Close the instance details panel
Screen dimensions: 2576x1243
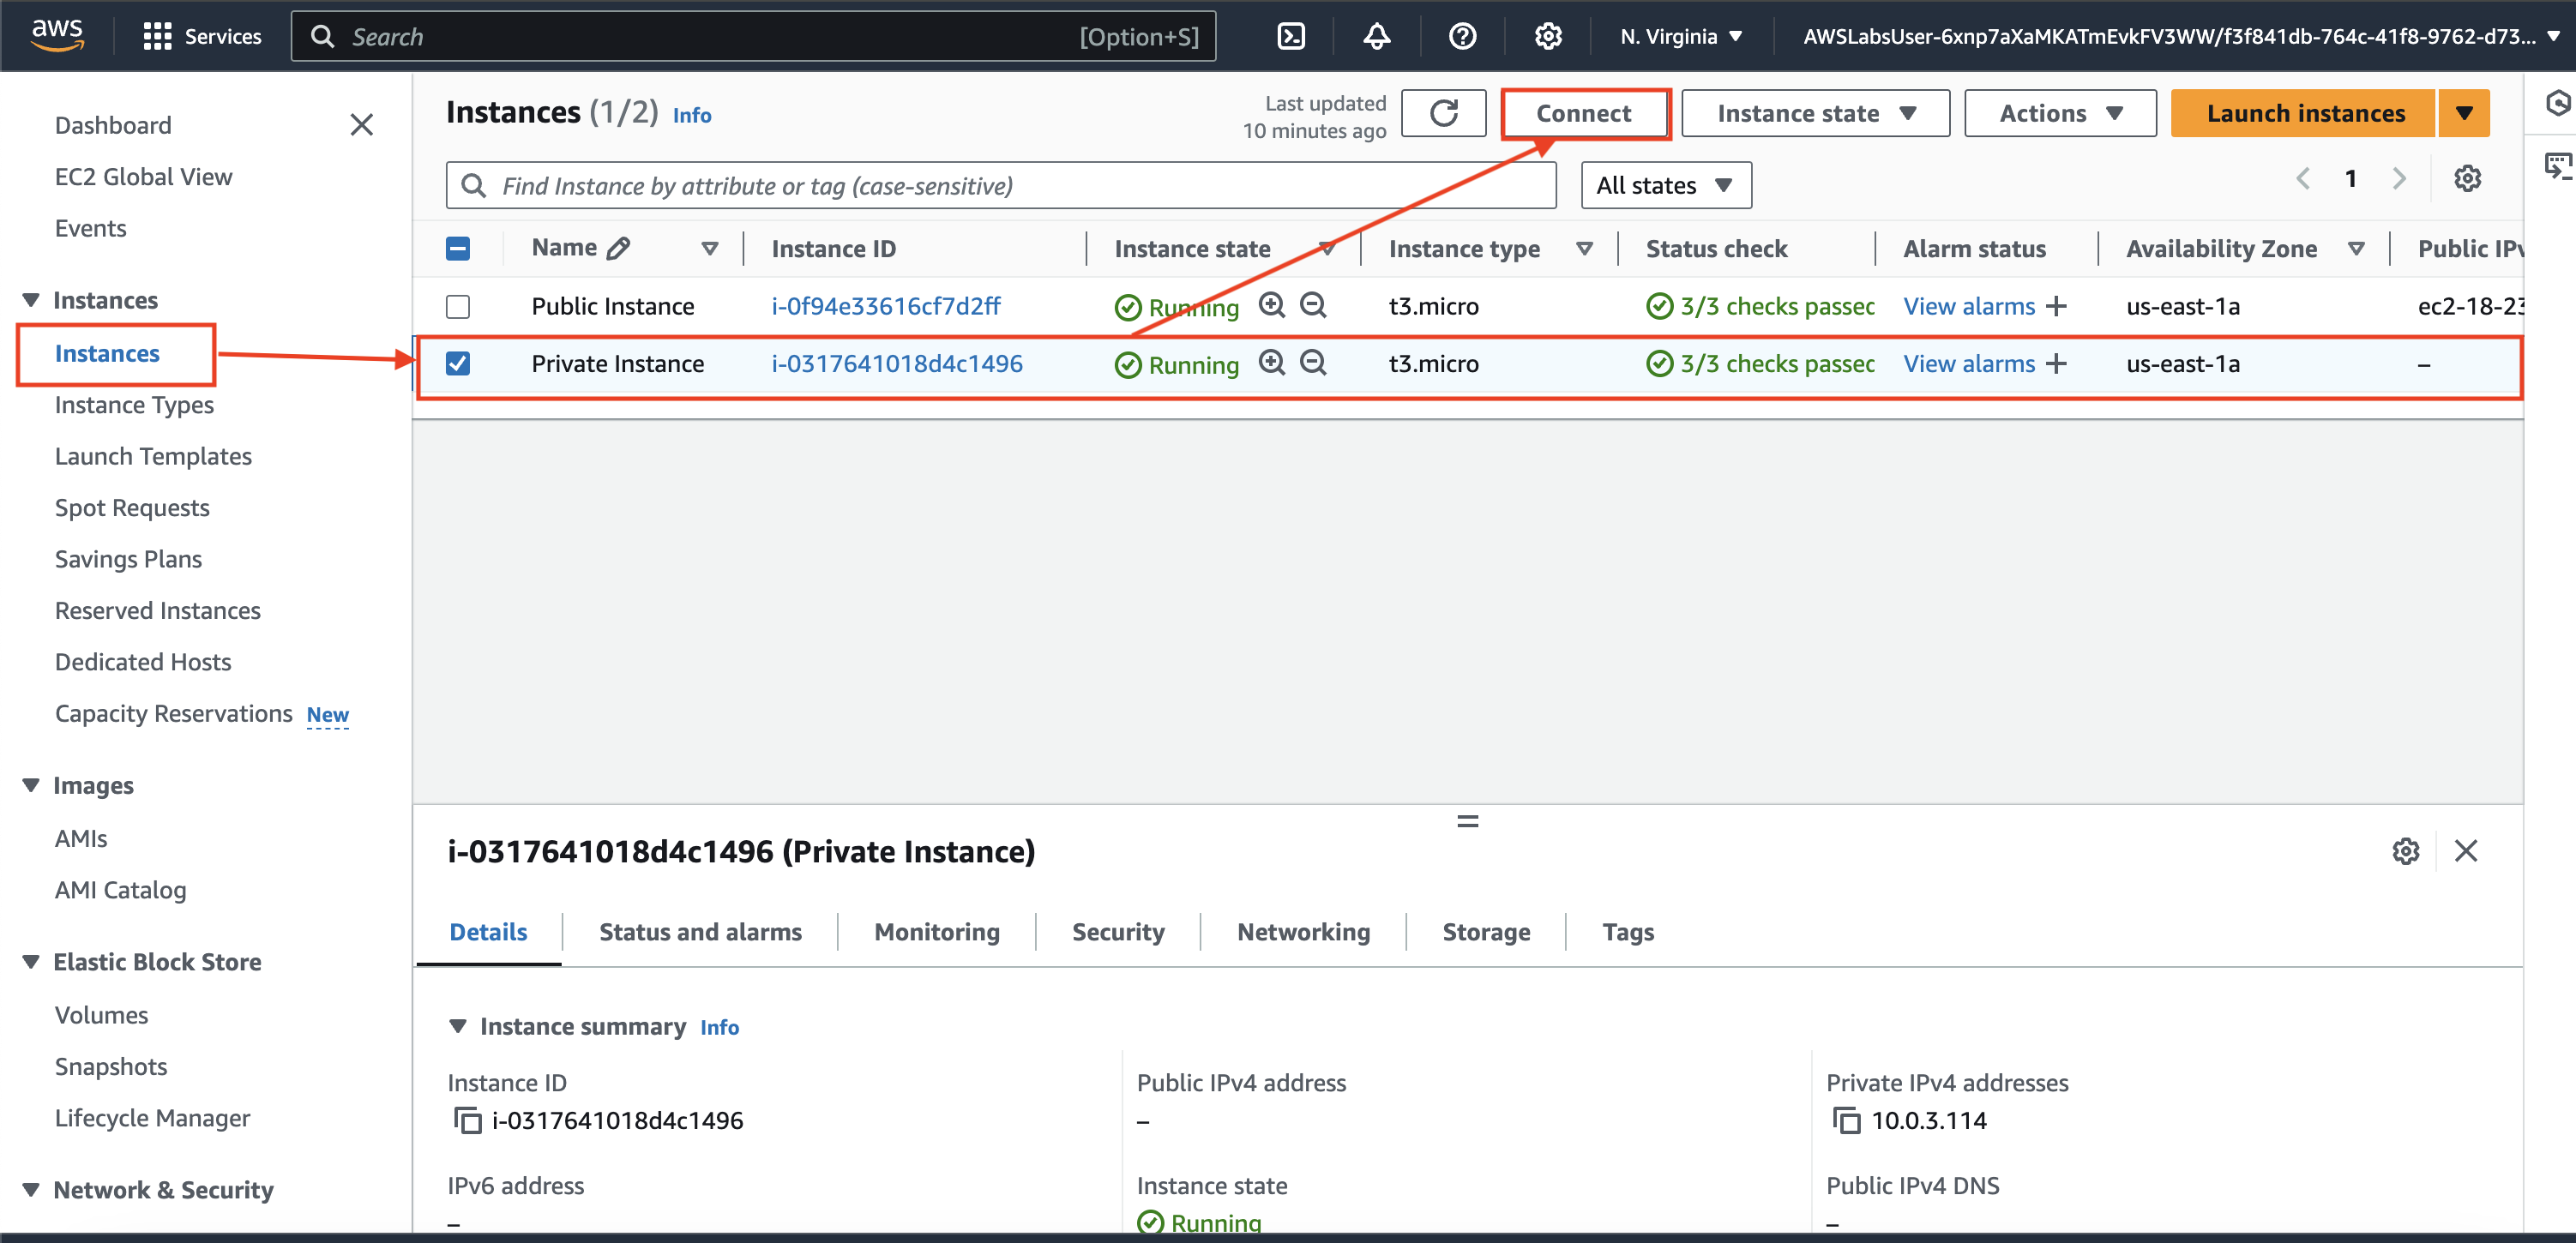point(2466,851)
